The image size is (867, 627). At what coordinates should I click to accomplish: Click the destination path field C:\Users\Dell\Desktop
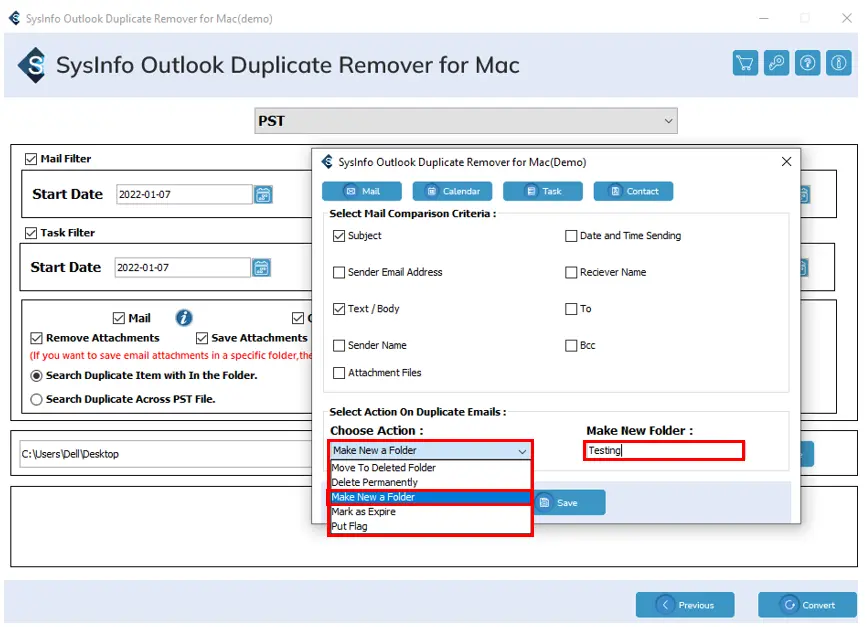tap(166, 454)
